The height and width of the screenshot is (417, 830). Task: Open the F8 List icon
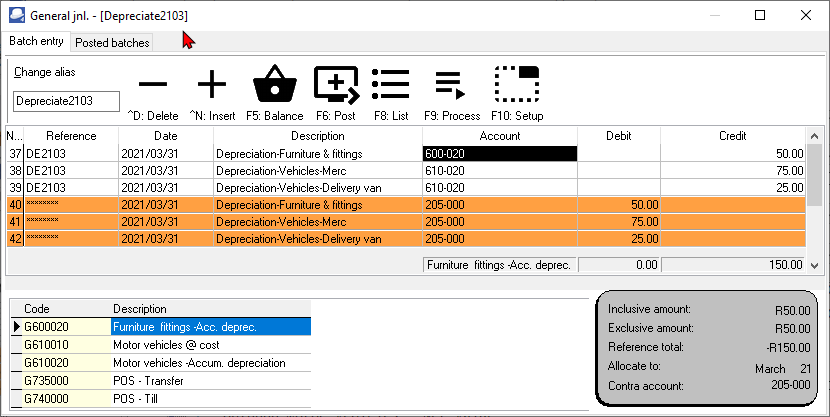(391, 84)
